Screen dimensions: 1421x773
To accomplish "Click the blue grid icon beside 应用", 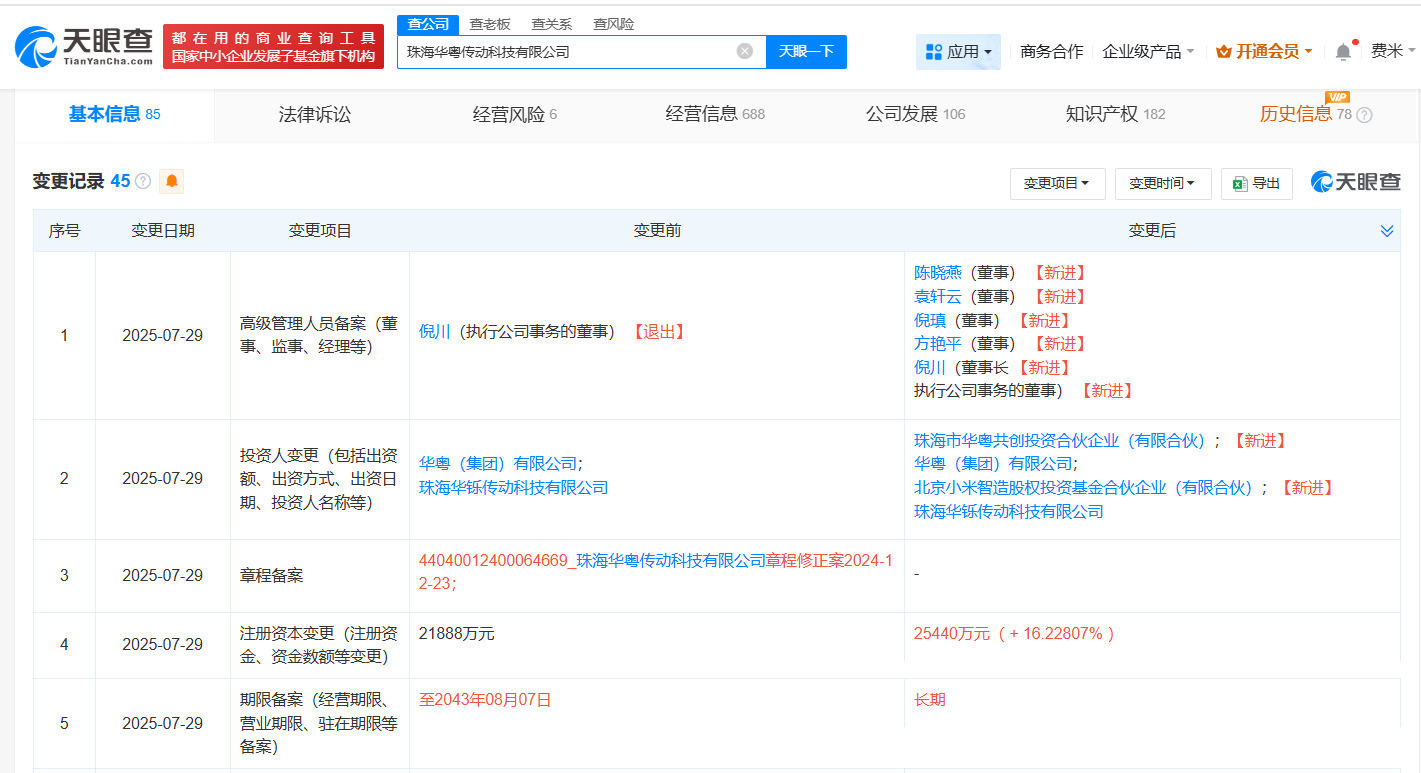I will [x=934, y=51].
